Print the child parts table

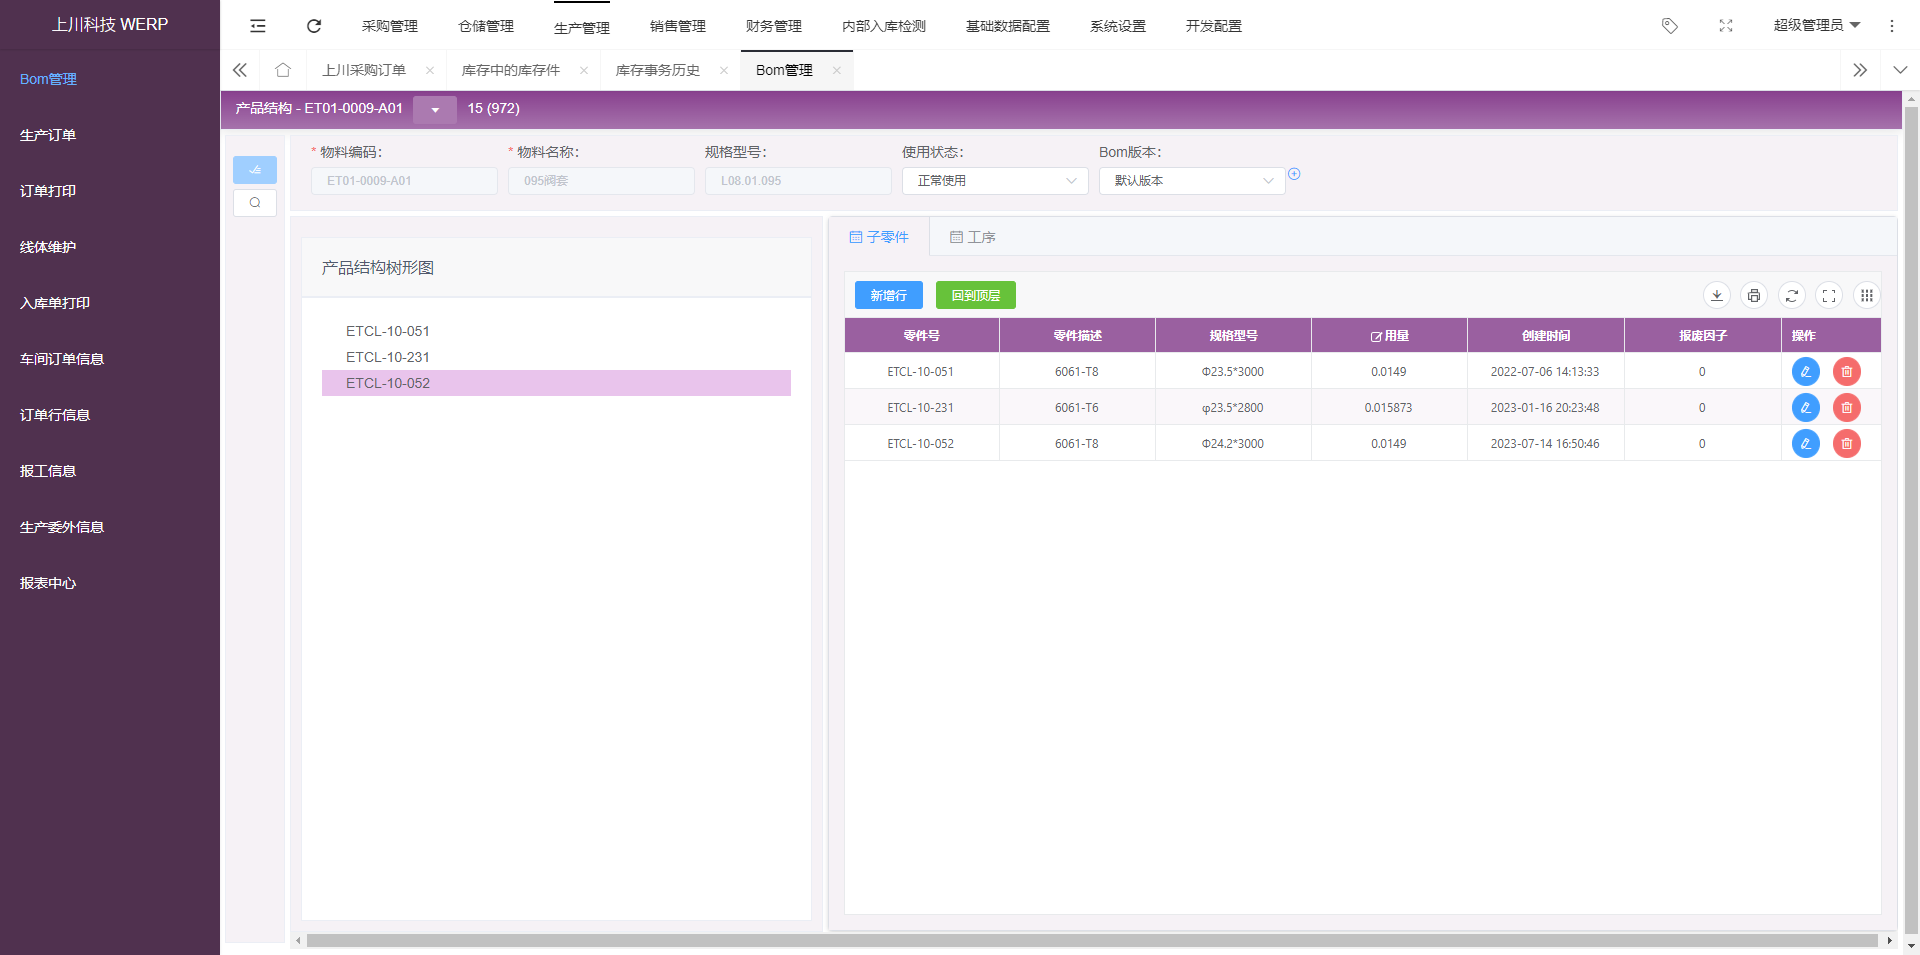[1754, 295]
